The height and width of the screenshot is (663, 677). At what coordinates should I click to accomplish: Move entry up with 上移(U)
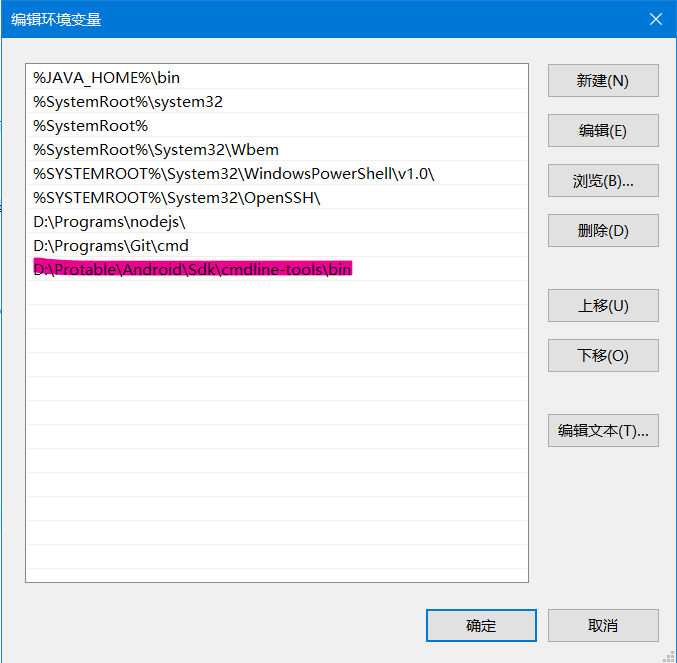603,306
